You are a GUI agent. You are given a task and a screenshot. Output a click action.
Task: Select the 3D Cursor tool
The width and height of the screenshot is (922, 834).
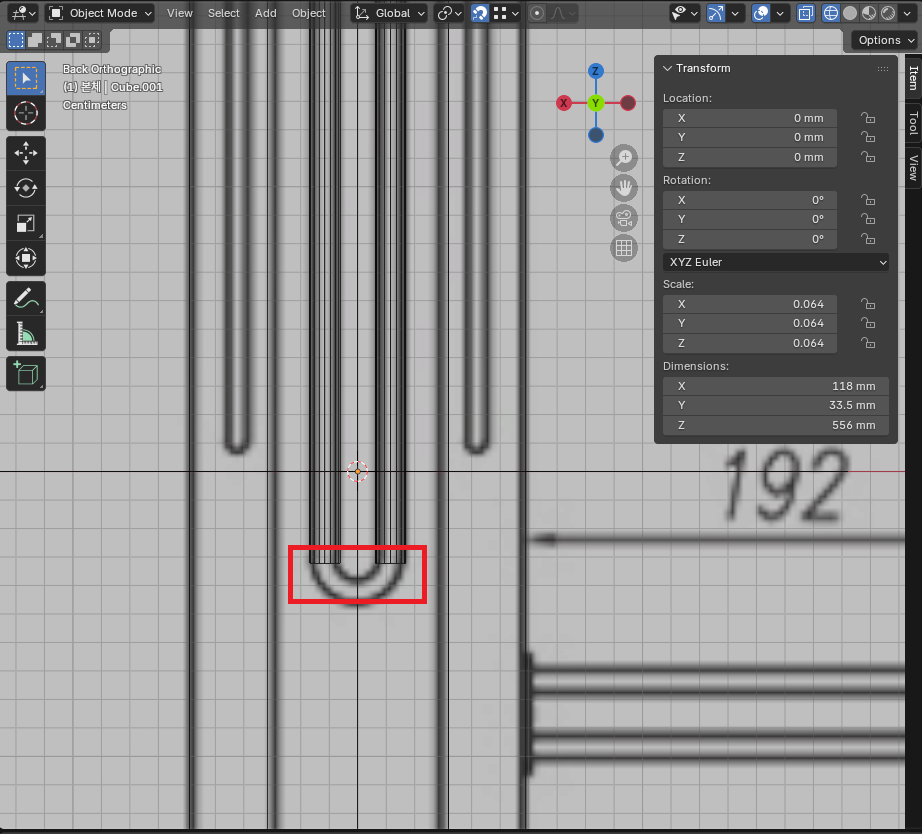pyautogui.click(x=26, y=113)
